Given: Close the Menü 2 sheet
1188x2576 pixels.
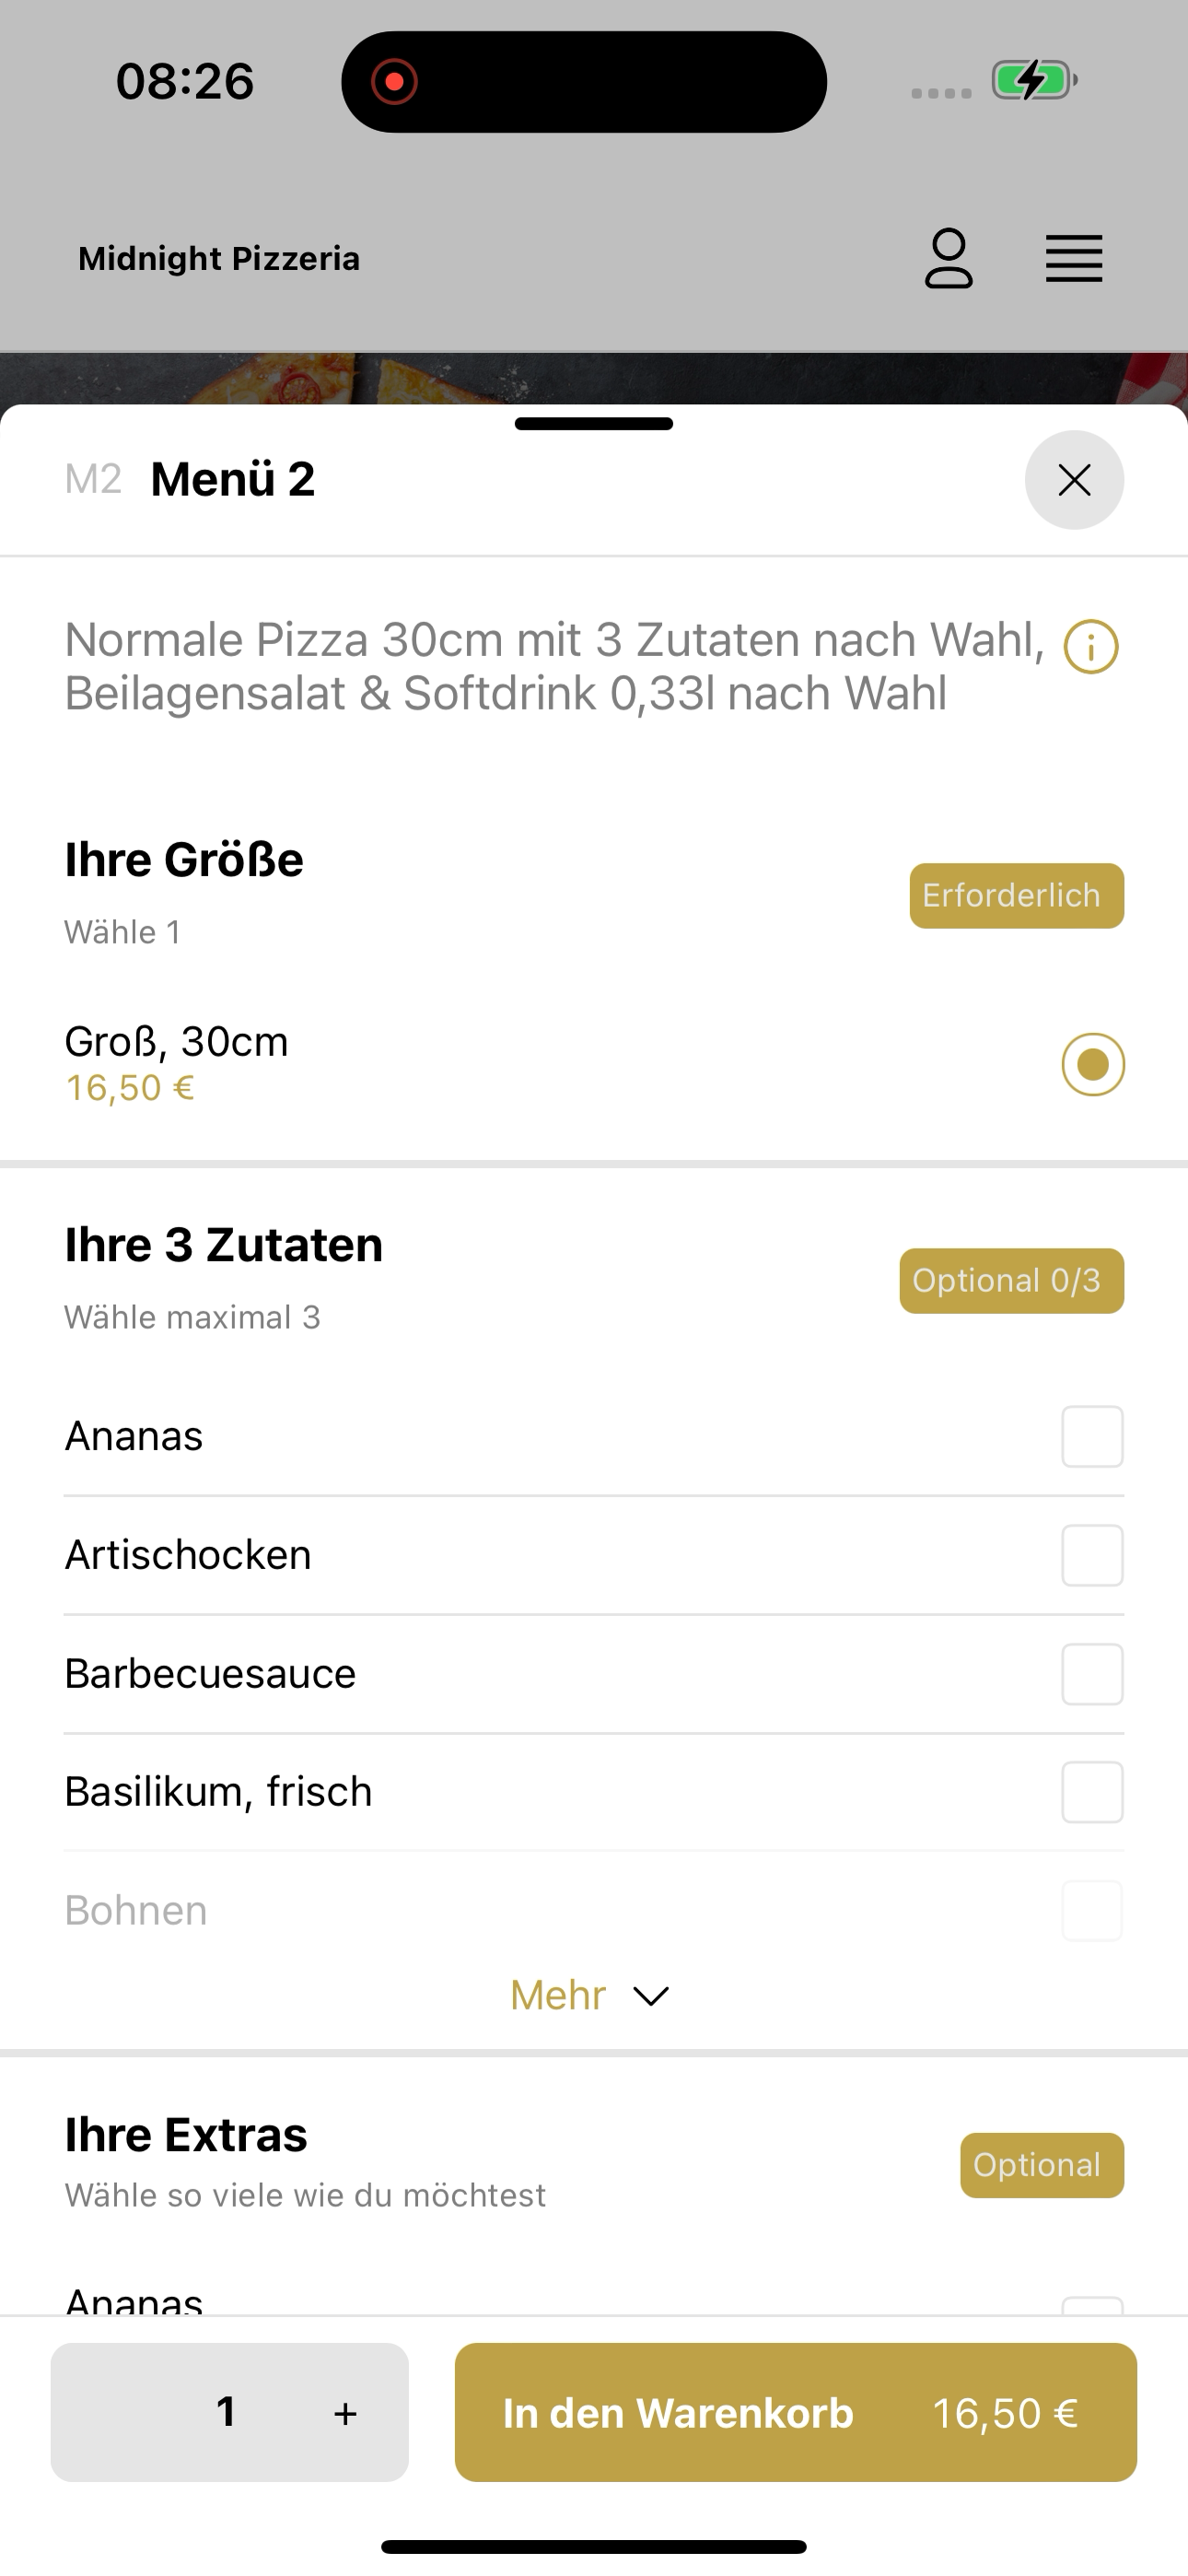Looking at the screenshot, I should point(1074,480).
